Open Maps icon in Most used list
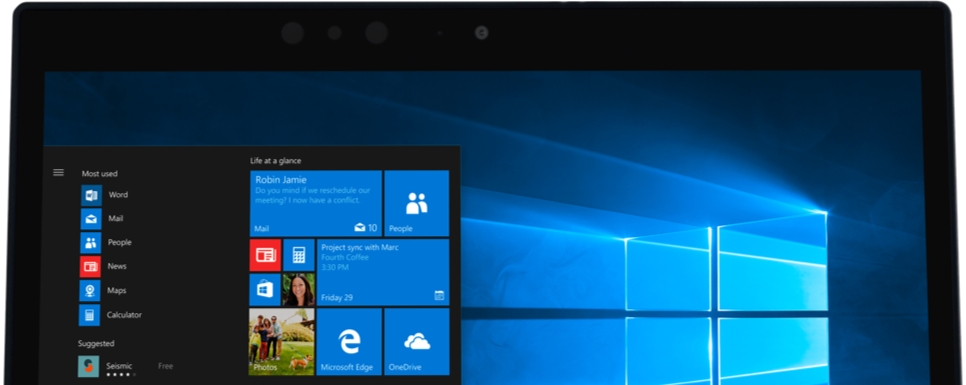This screenshot has width=966, height=385. coord(90,291)
